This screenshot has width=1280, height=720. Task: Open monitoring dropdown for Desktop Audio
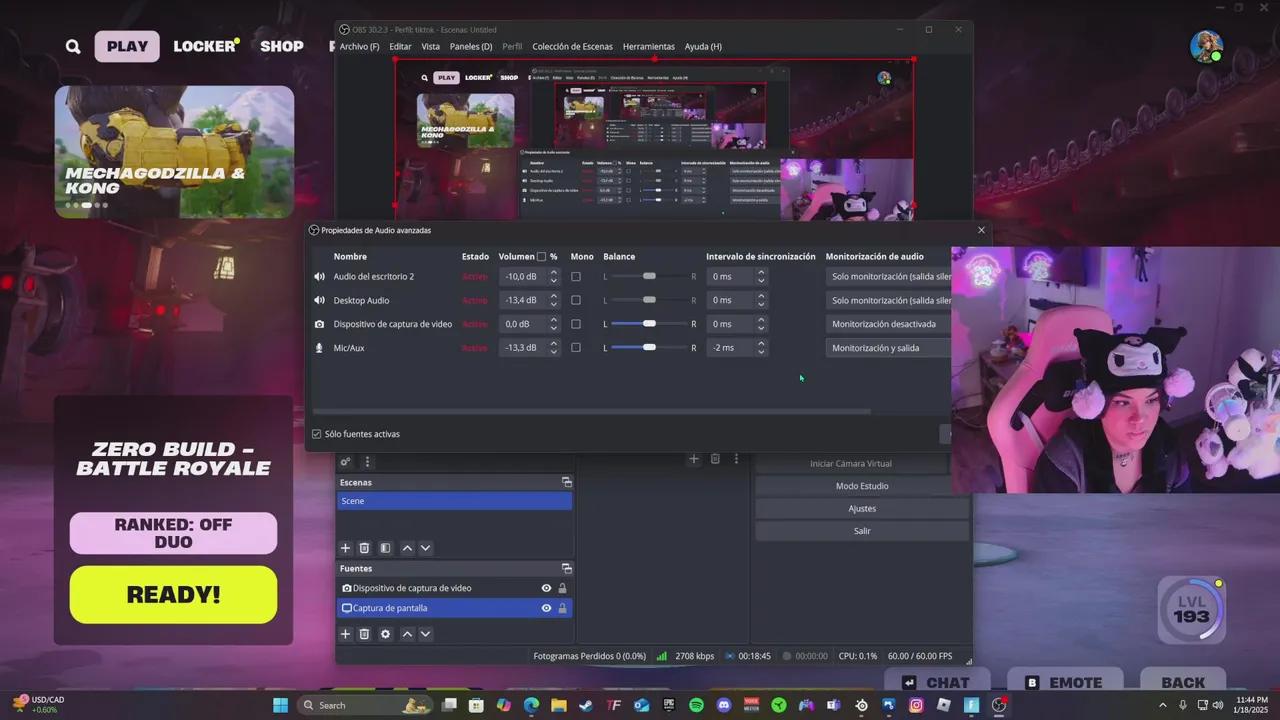coord(888,300)
